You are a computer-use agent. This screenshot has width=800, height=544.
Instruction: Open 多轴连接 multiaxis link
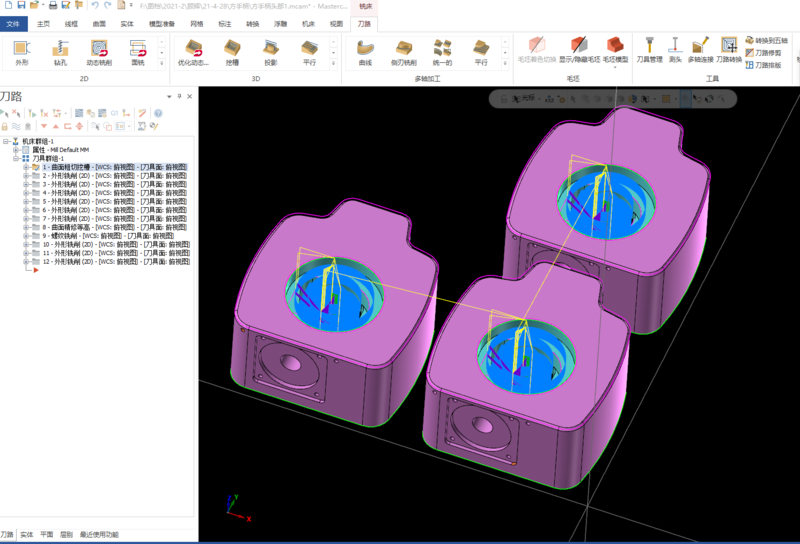pyautogui.click(x=700, y=50)
